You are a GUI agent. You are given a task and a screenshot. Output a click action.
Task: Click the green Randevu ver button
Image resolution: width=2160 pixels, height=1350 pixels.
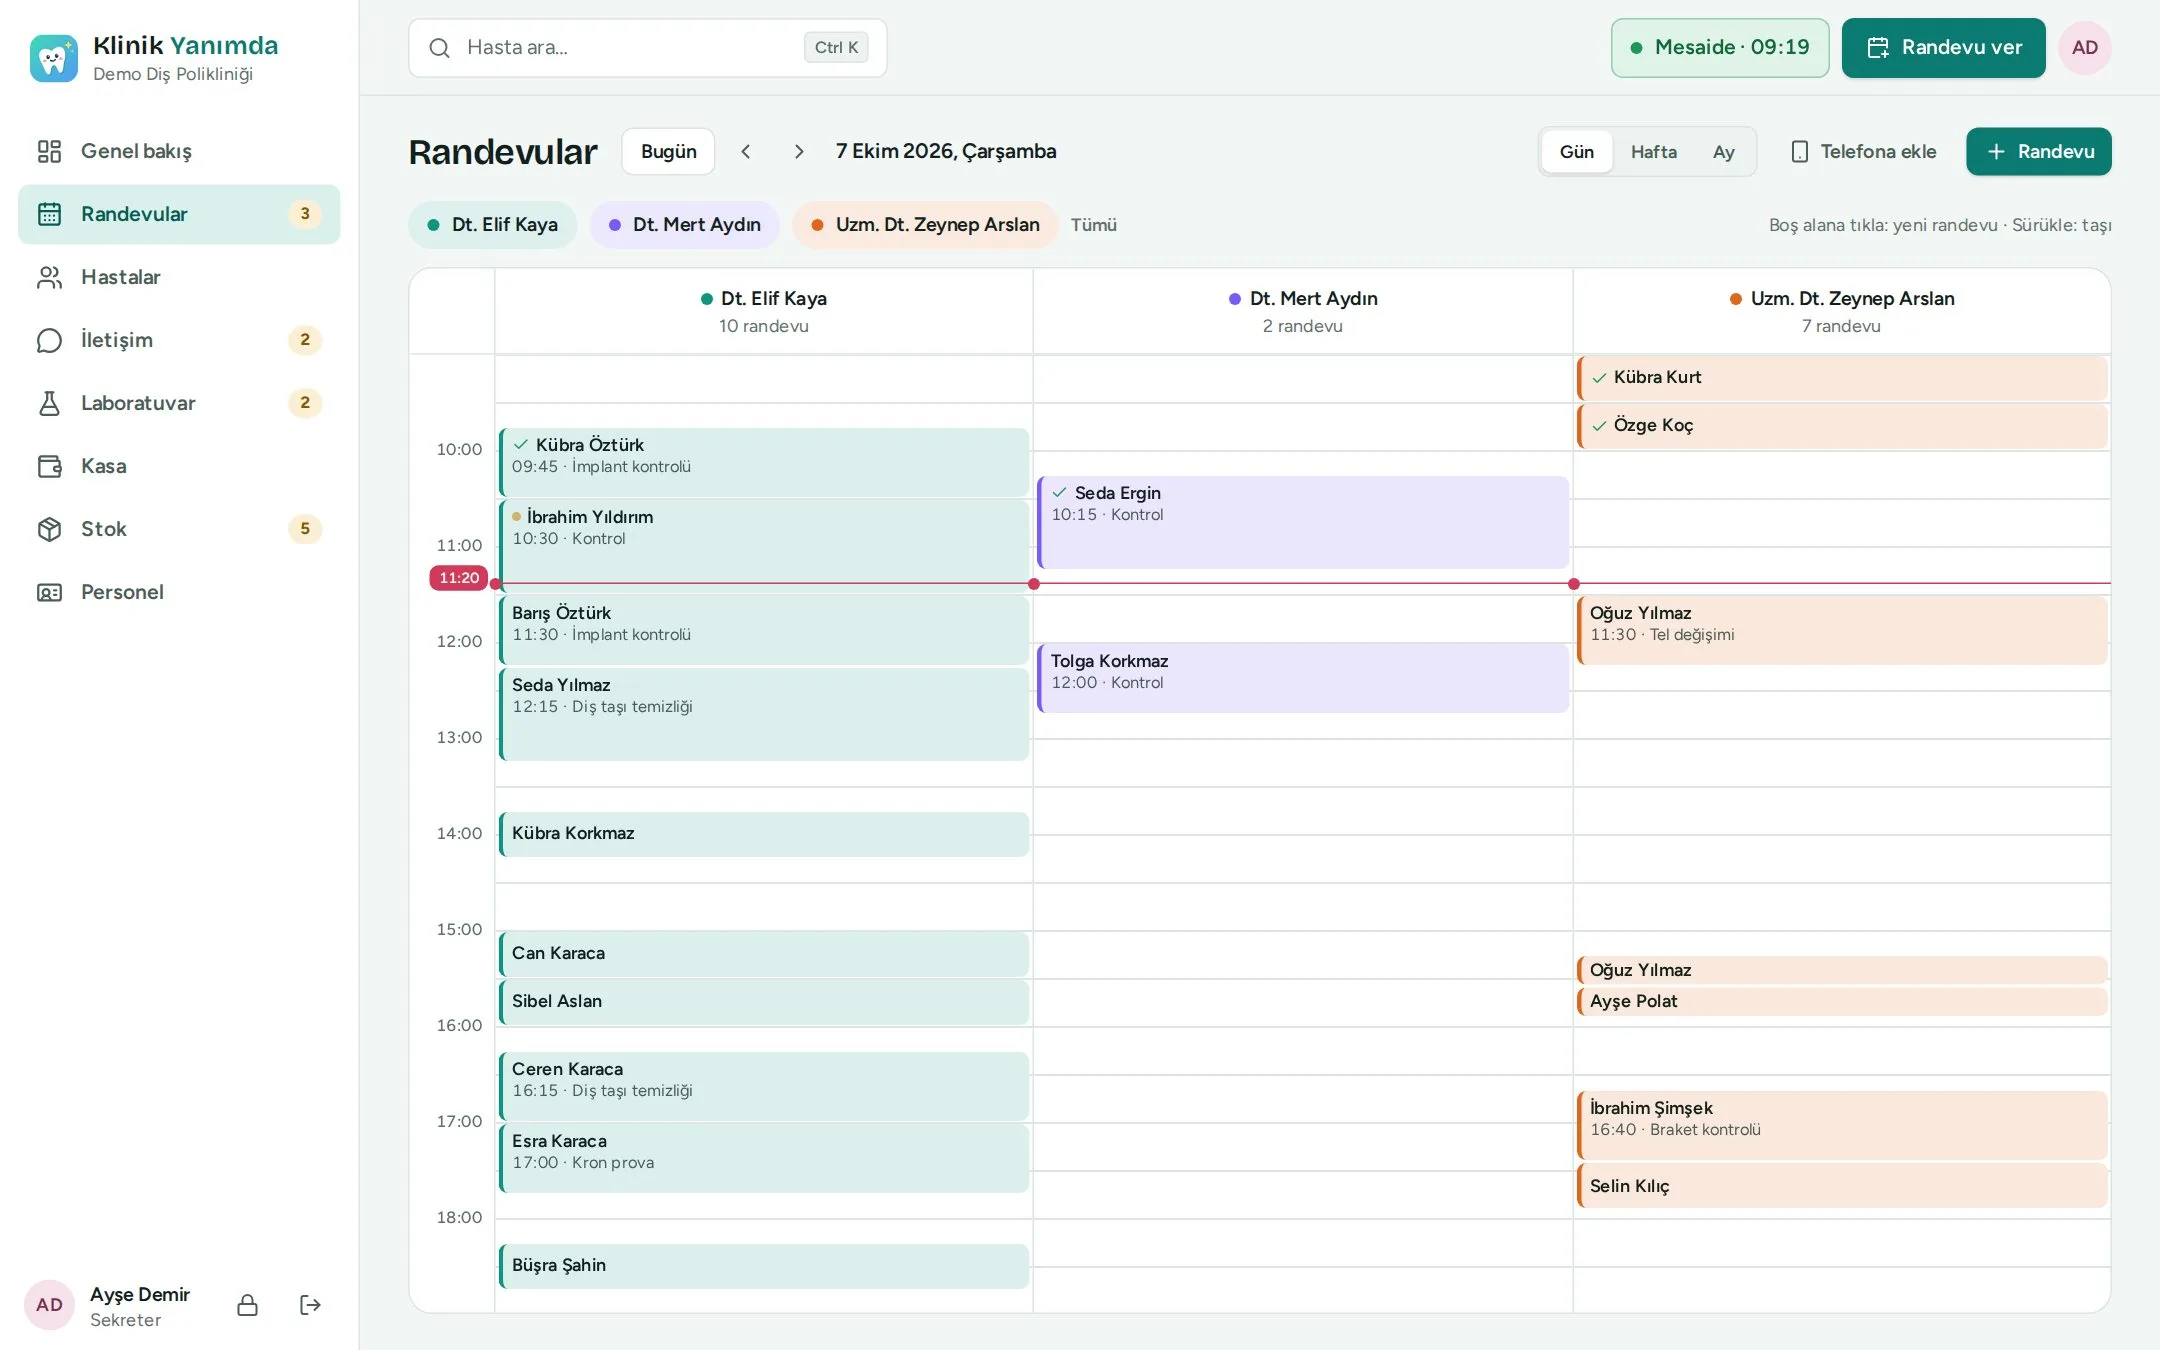pos(1943,48)
